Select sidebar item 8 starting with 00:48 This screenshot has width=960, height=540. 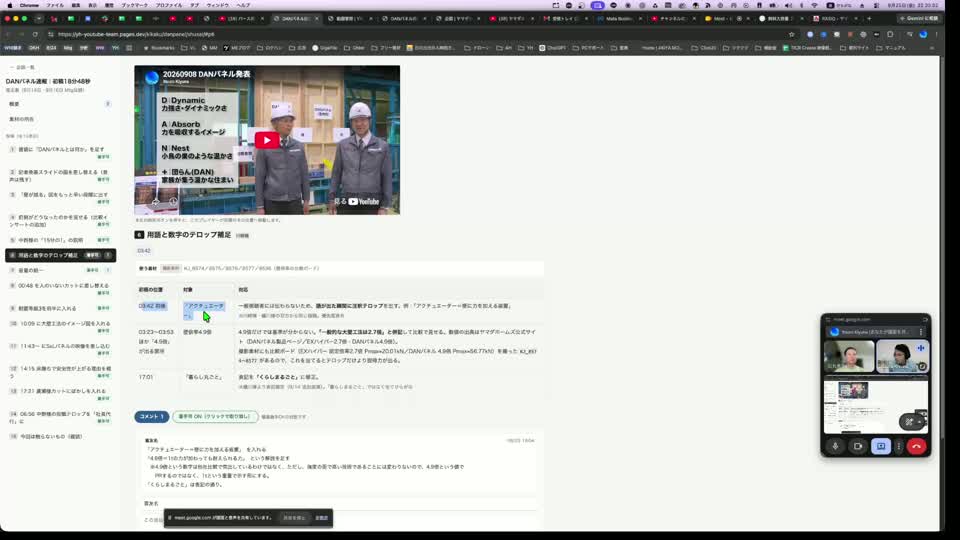[59, 289]
